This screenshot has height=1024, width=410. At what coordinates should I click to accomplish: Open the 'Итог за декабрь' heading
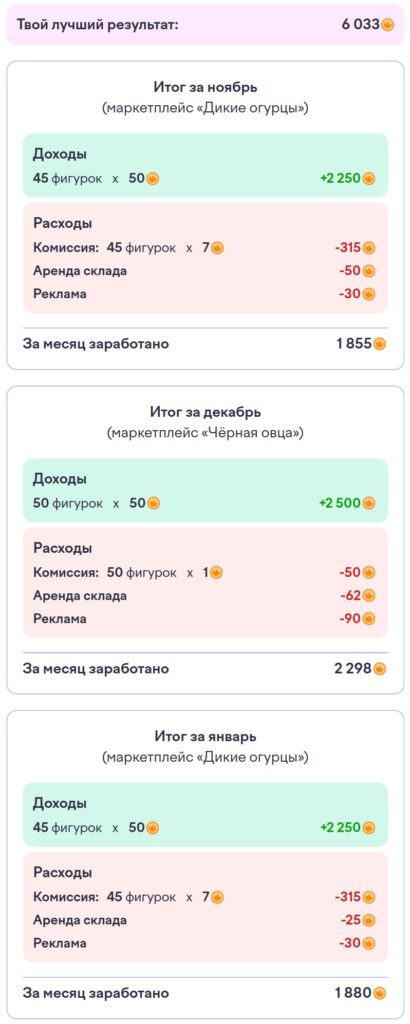[x=205, y=412]
